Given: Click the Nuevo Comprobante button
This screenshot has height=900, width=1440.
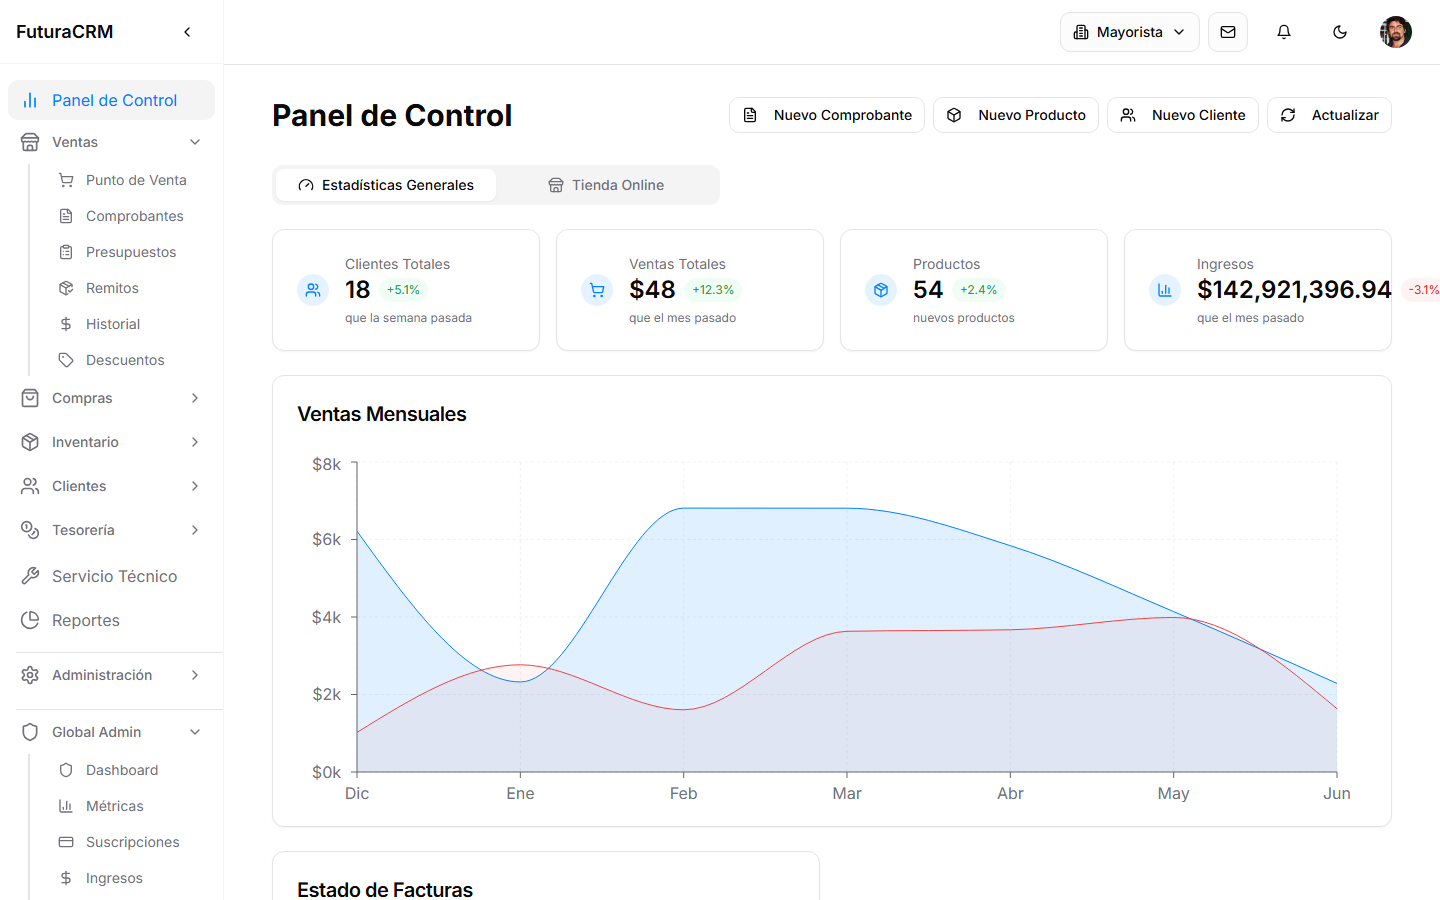Looking at the screenshot, I should [827, 115].
